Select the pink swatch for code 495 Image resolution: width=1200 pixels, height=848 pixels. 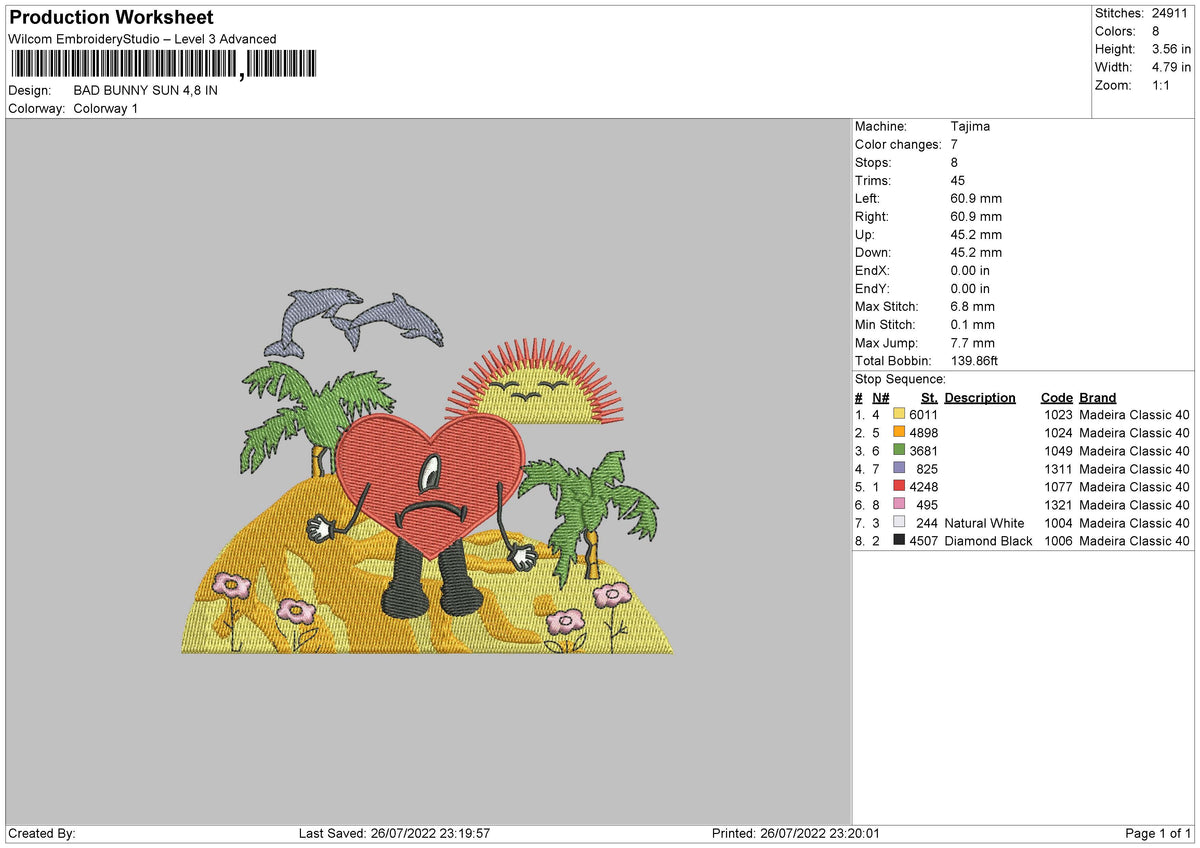click(x=899, y=505)
